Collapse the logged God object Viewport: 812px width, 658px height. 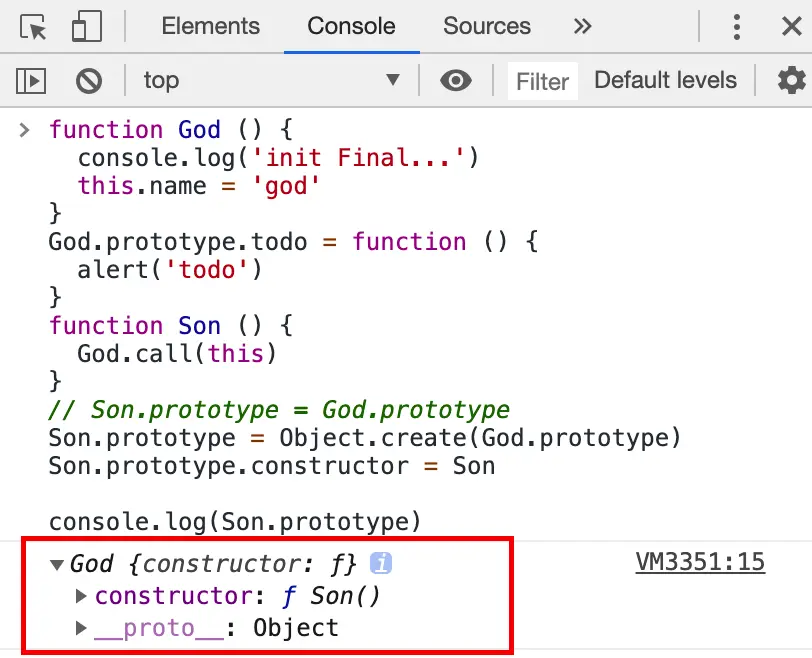coord(57,565)
